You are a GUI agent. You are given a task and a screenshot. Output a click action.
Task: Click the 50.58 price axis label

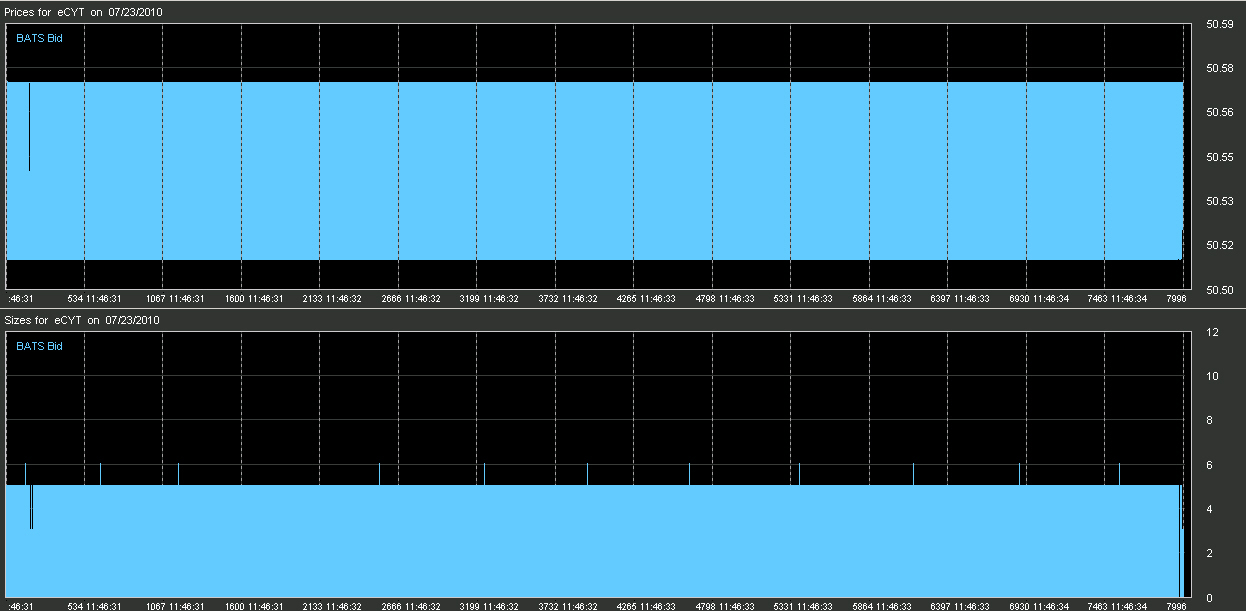click(1219, 68)
